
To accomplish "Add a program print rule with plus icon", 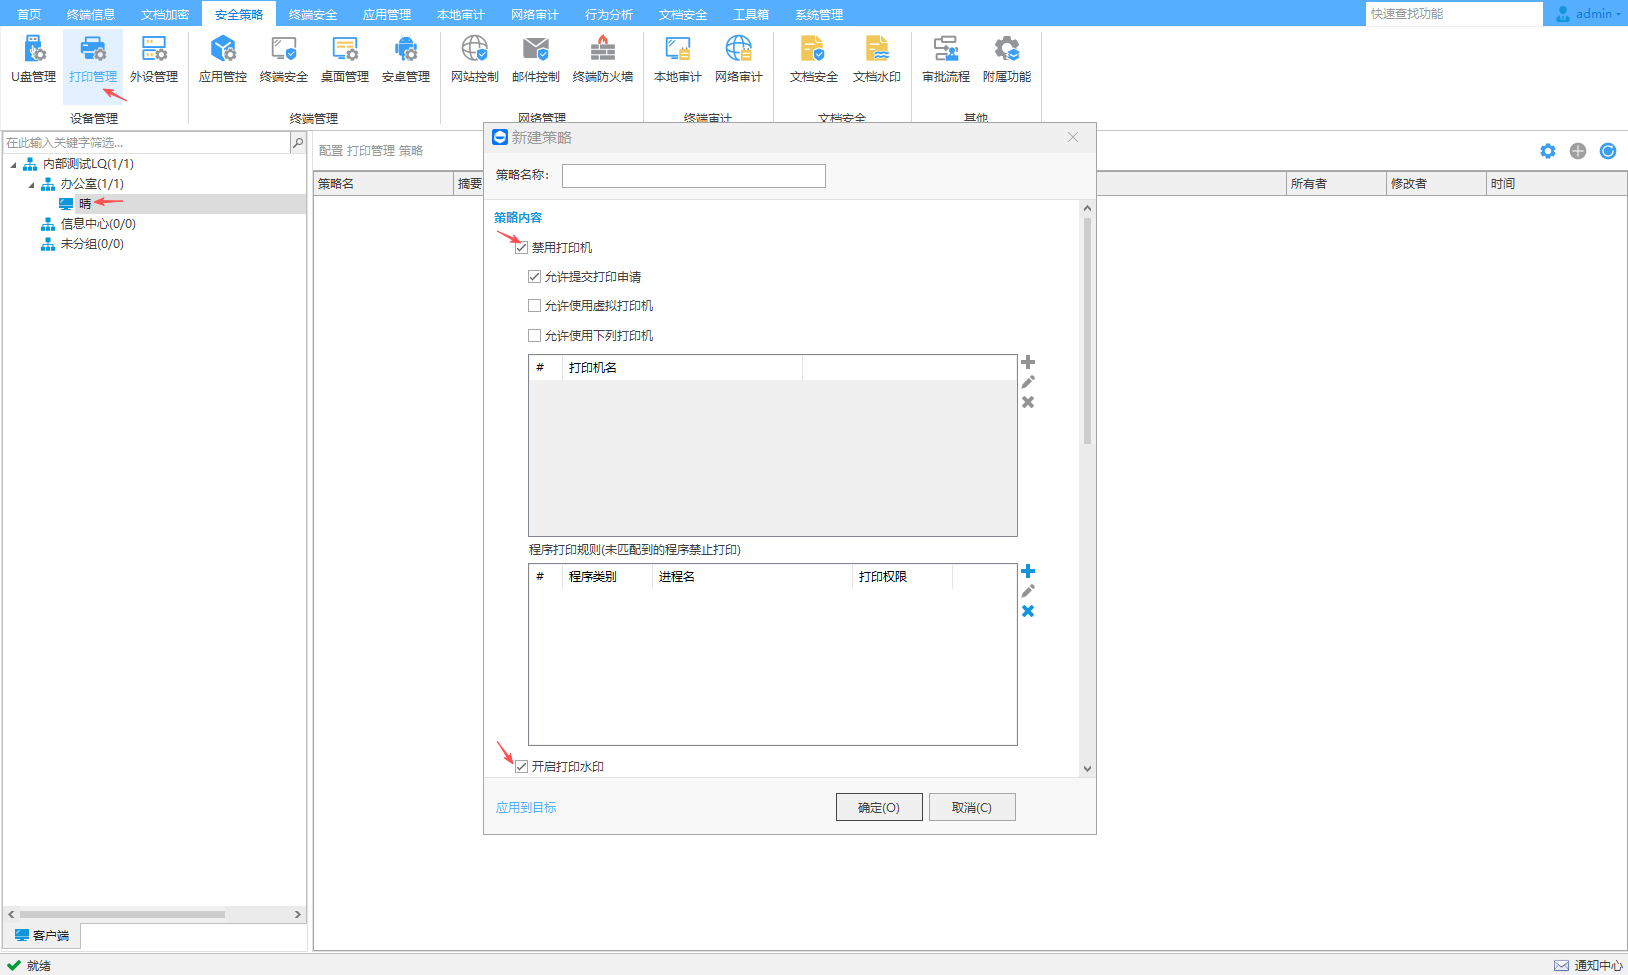I will coord(1028,571).
